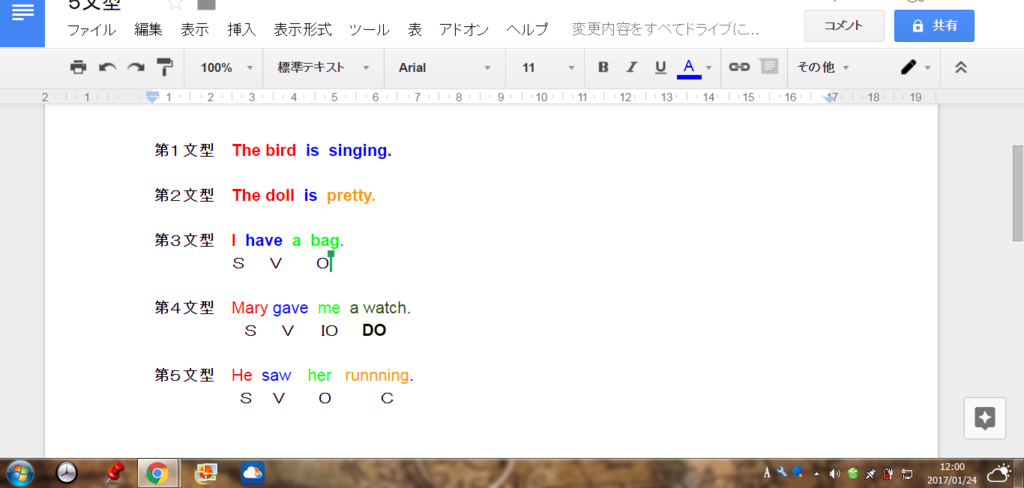This screenshot has height=488, width=1024.
Task: Click the bold 'DO' label
Action: click(374, 331)
